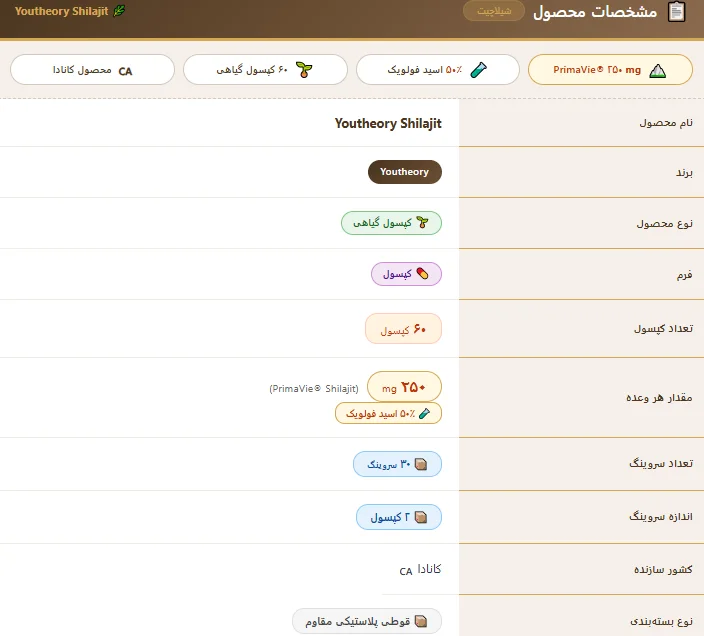Viewport: 704px width, 636px height.
Task: Click the capsule pill icon in فرم row
Action: point(422,273)
